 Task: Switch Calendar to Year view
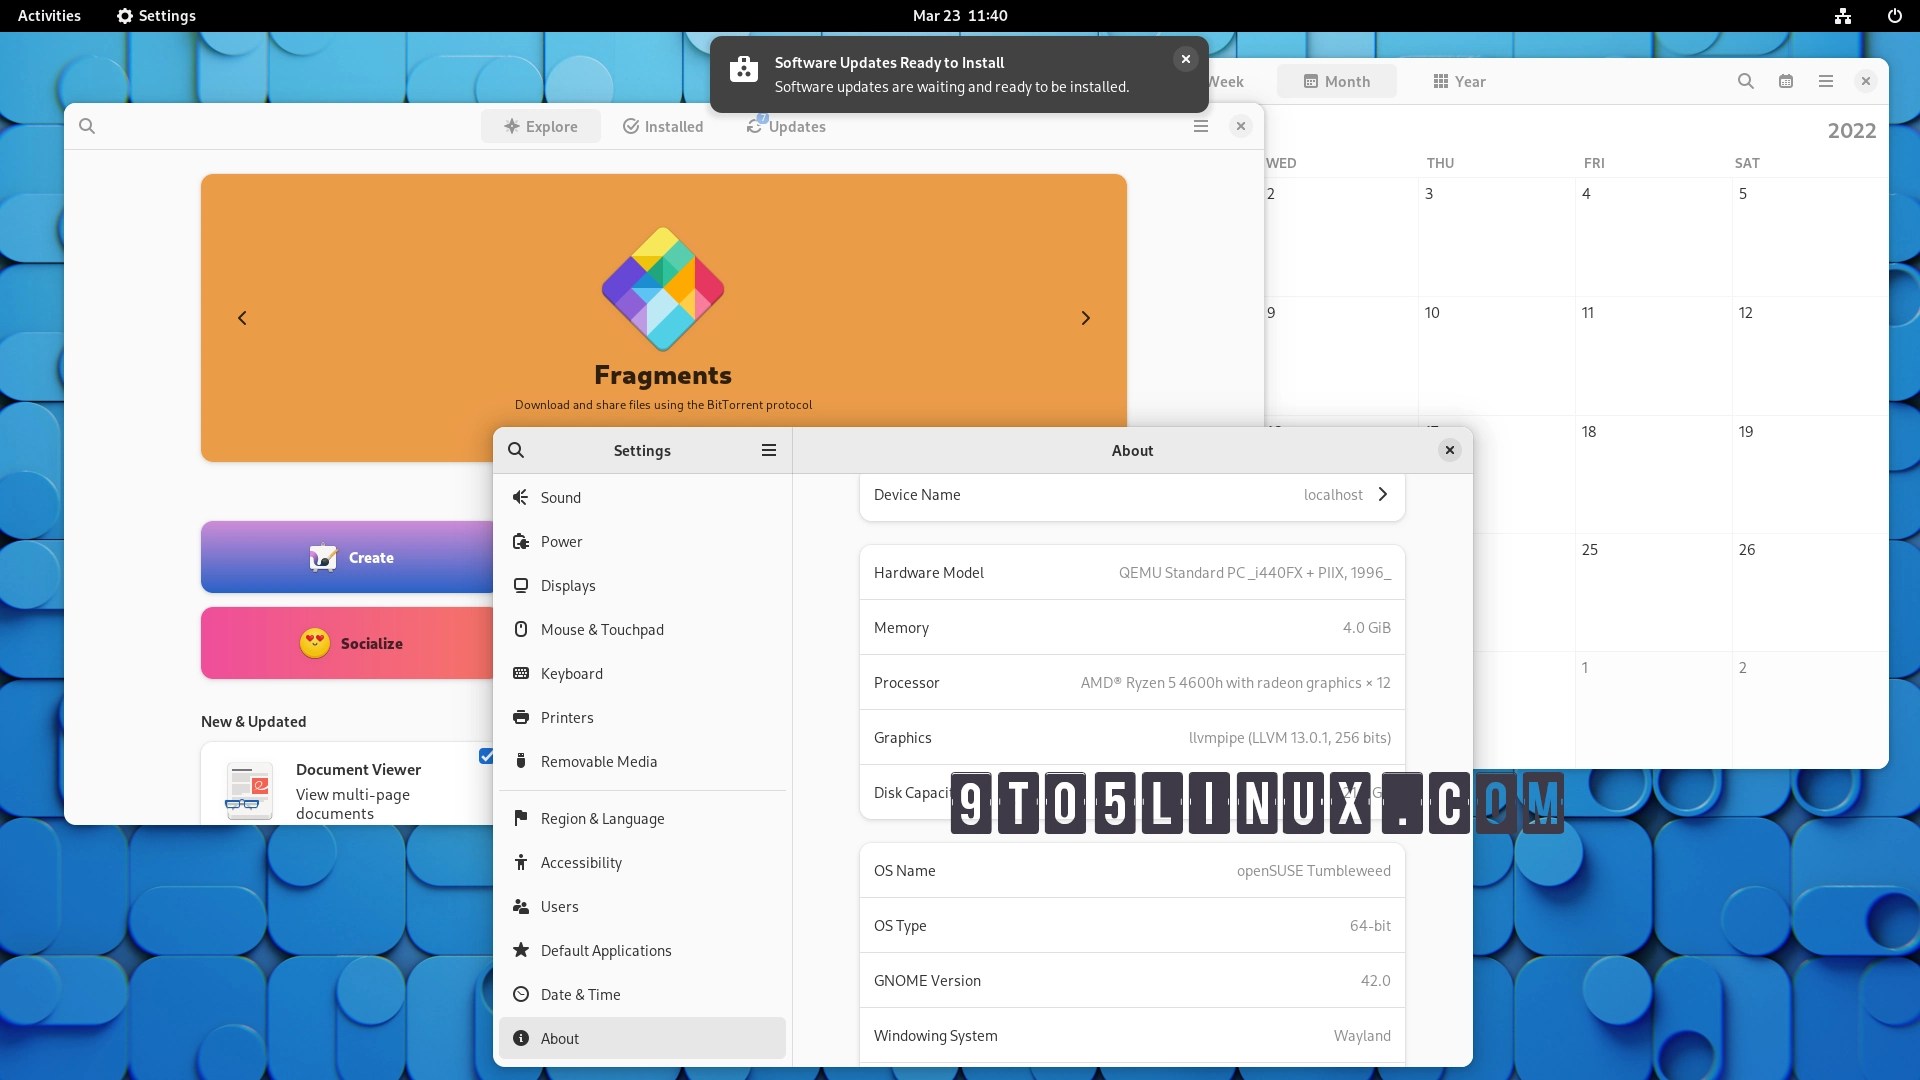[1459, 81]
